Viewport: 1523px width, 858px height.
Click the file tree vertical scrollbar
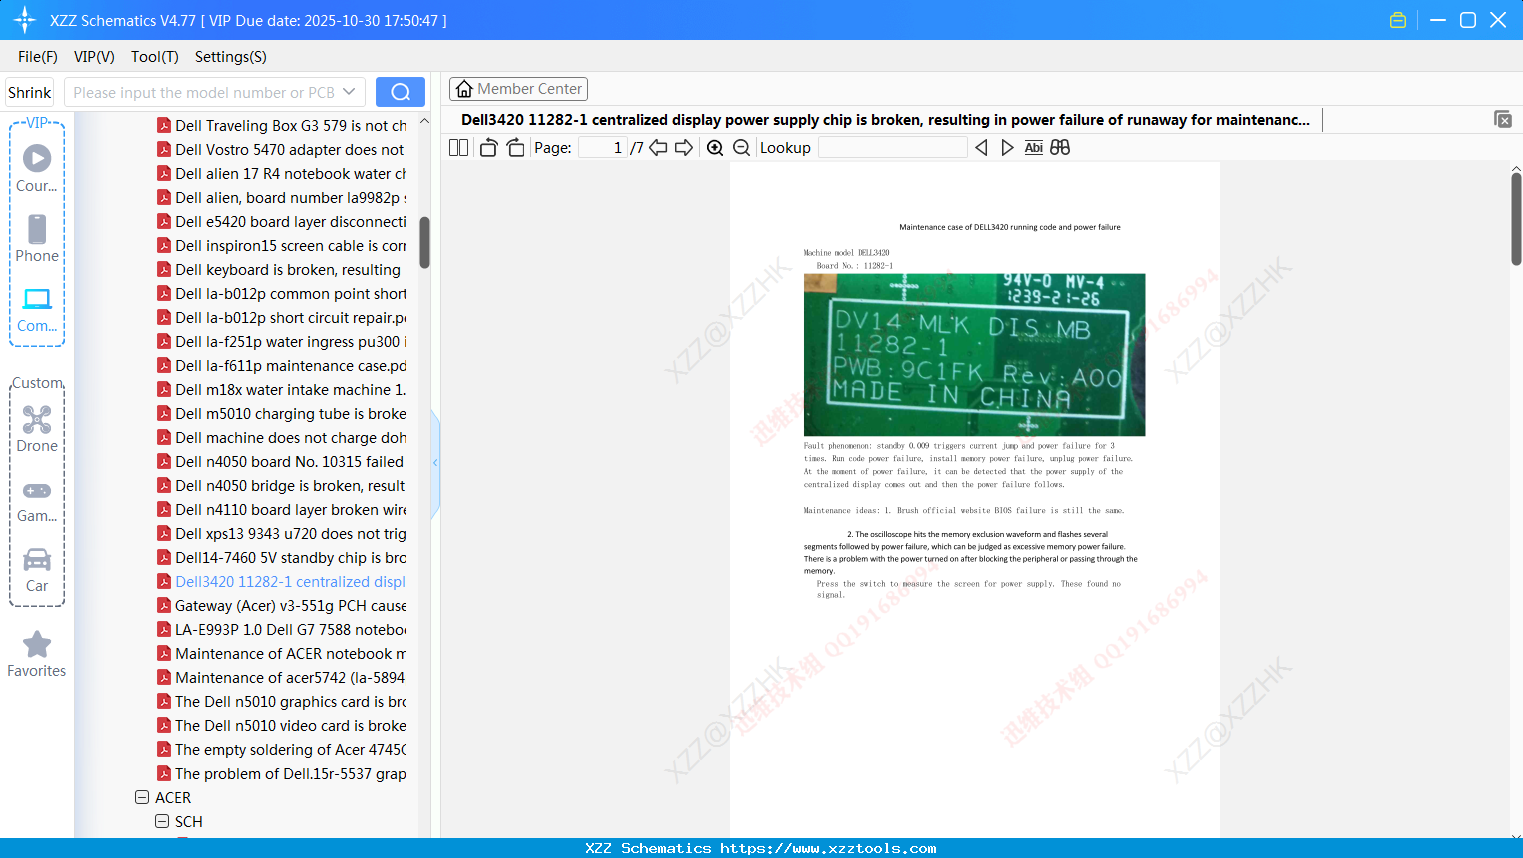tap(424, 243)
